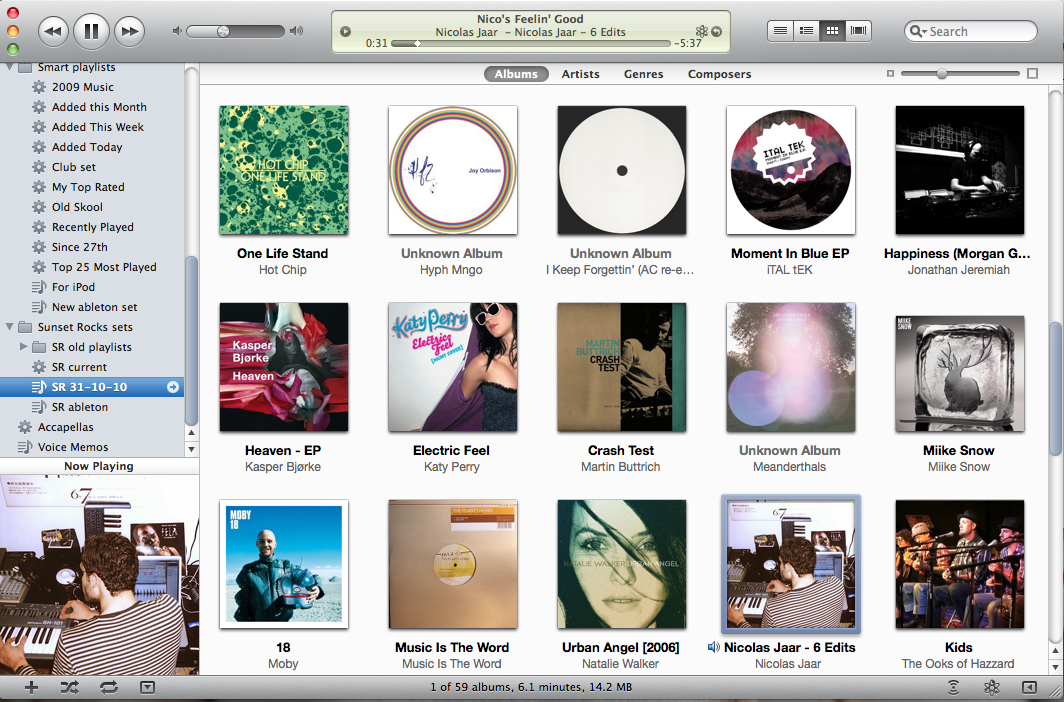Toggle repeat mode in bottom bar
This screenshot has height=702, width=1064.
[x=109, y=688]
